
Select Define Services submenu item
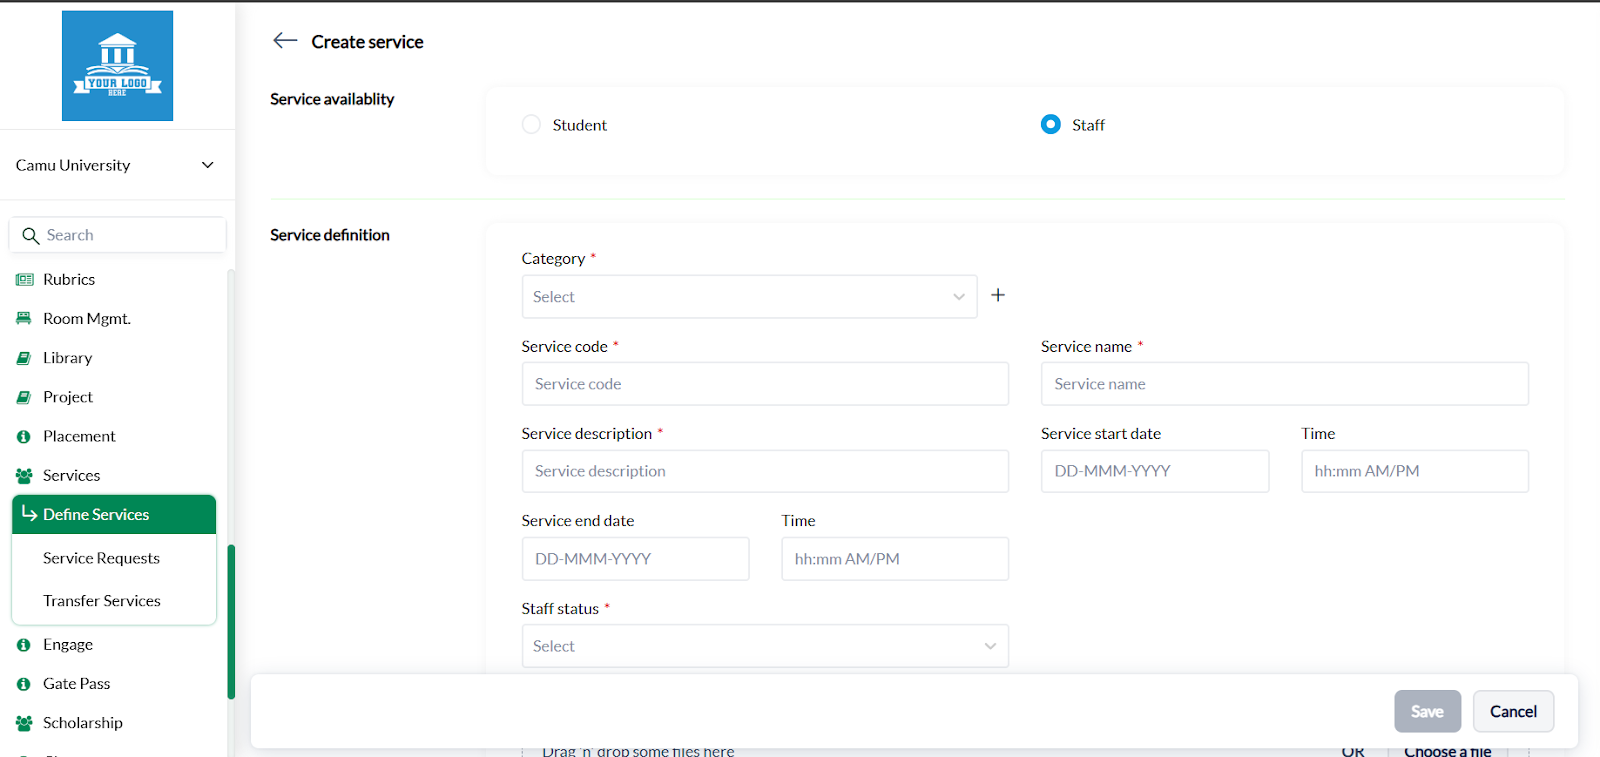point(114,514)
